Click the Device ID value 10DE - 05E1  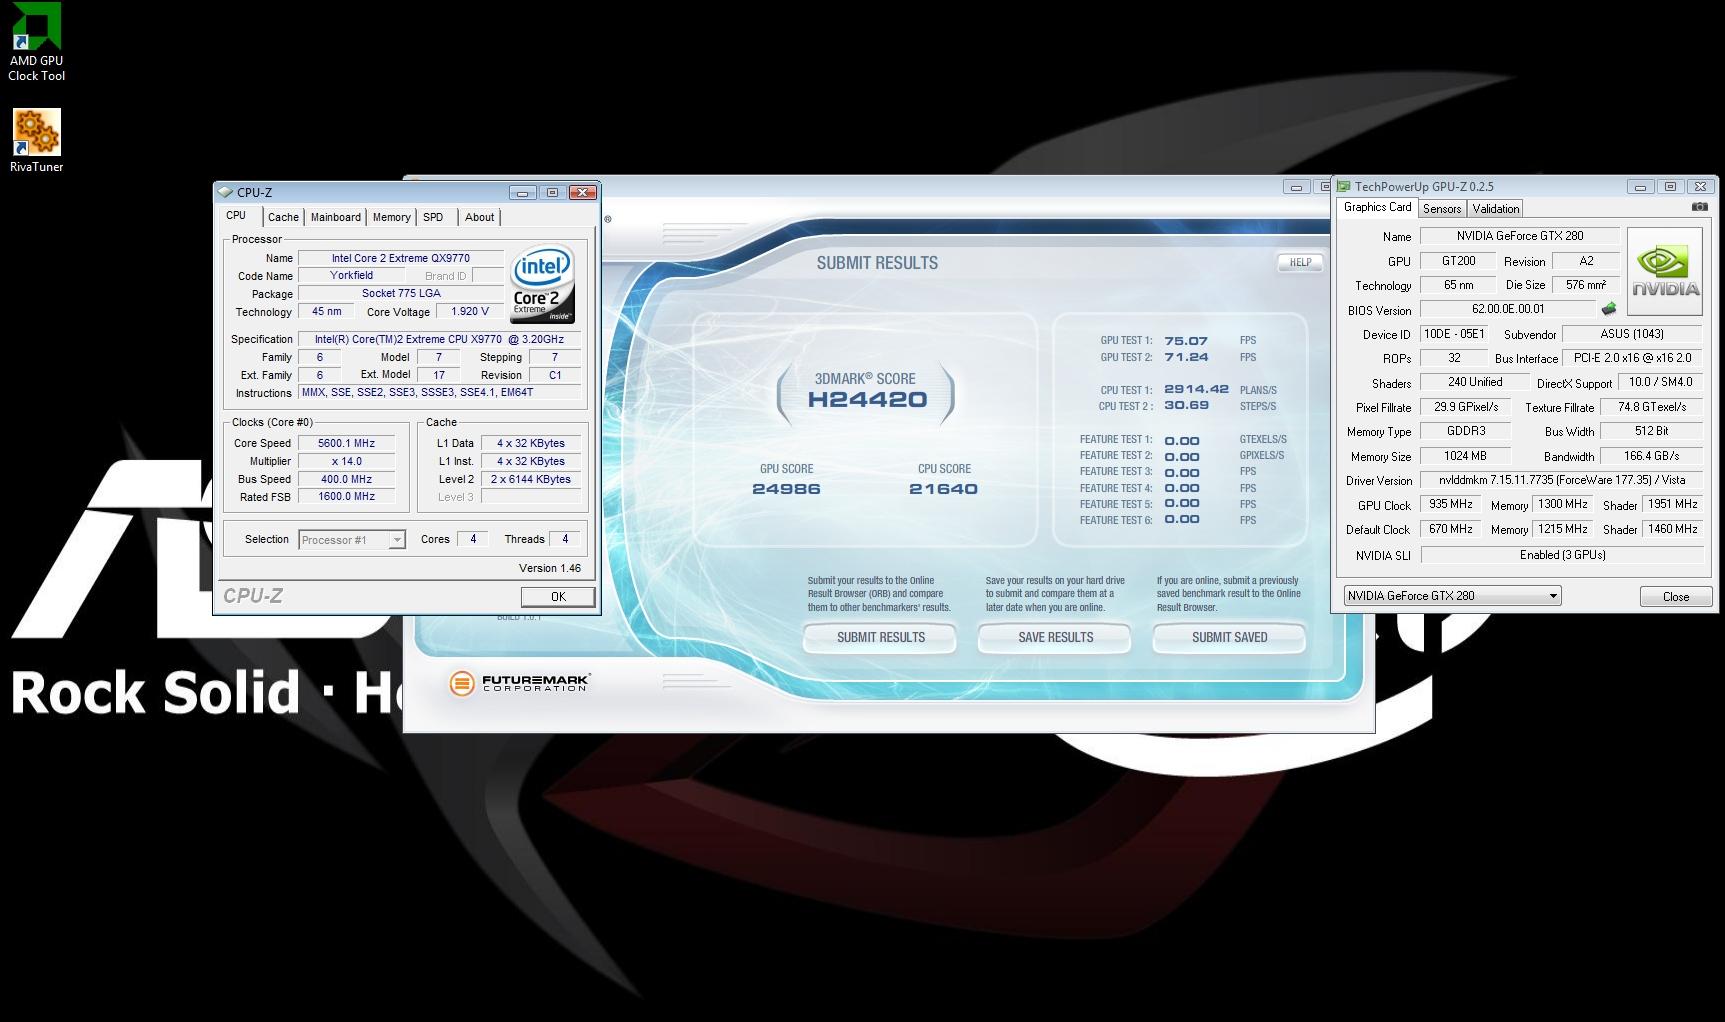(1454, 334)
